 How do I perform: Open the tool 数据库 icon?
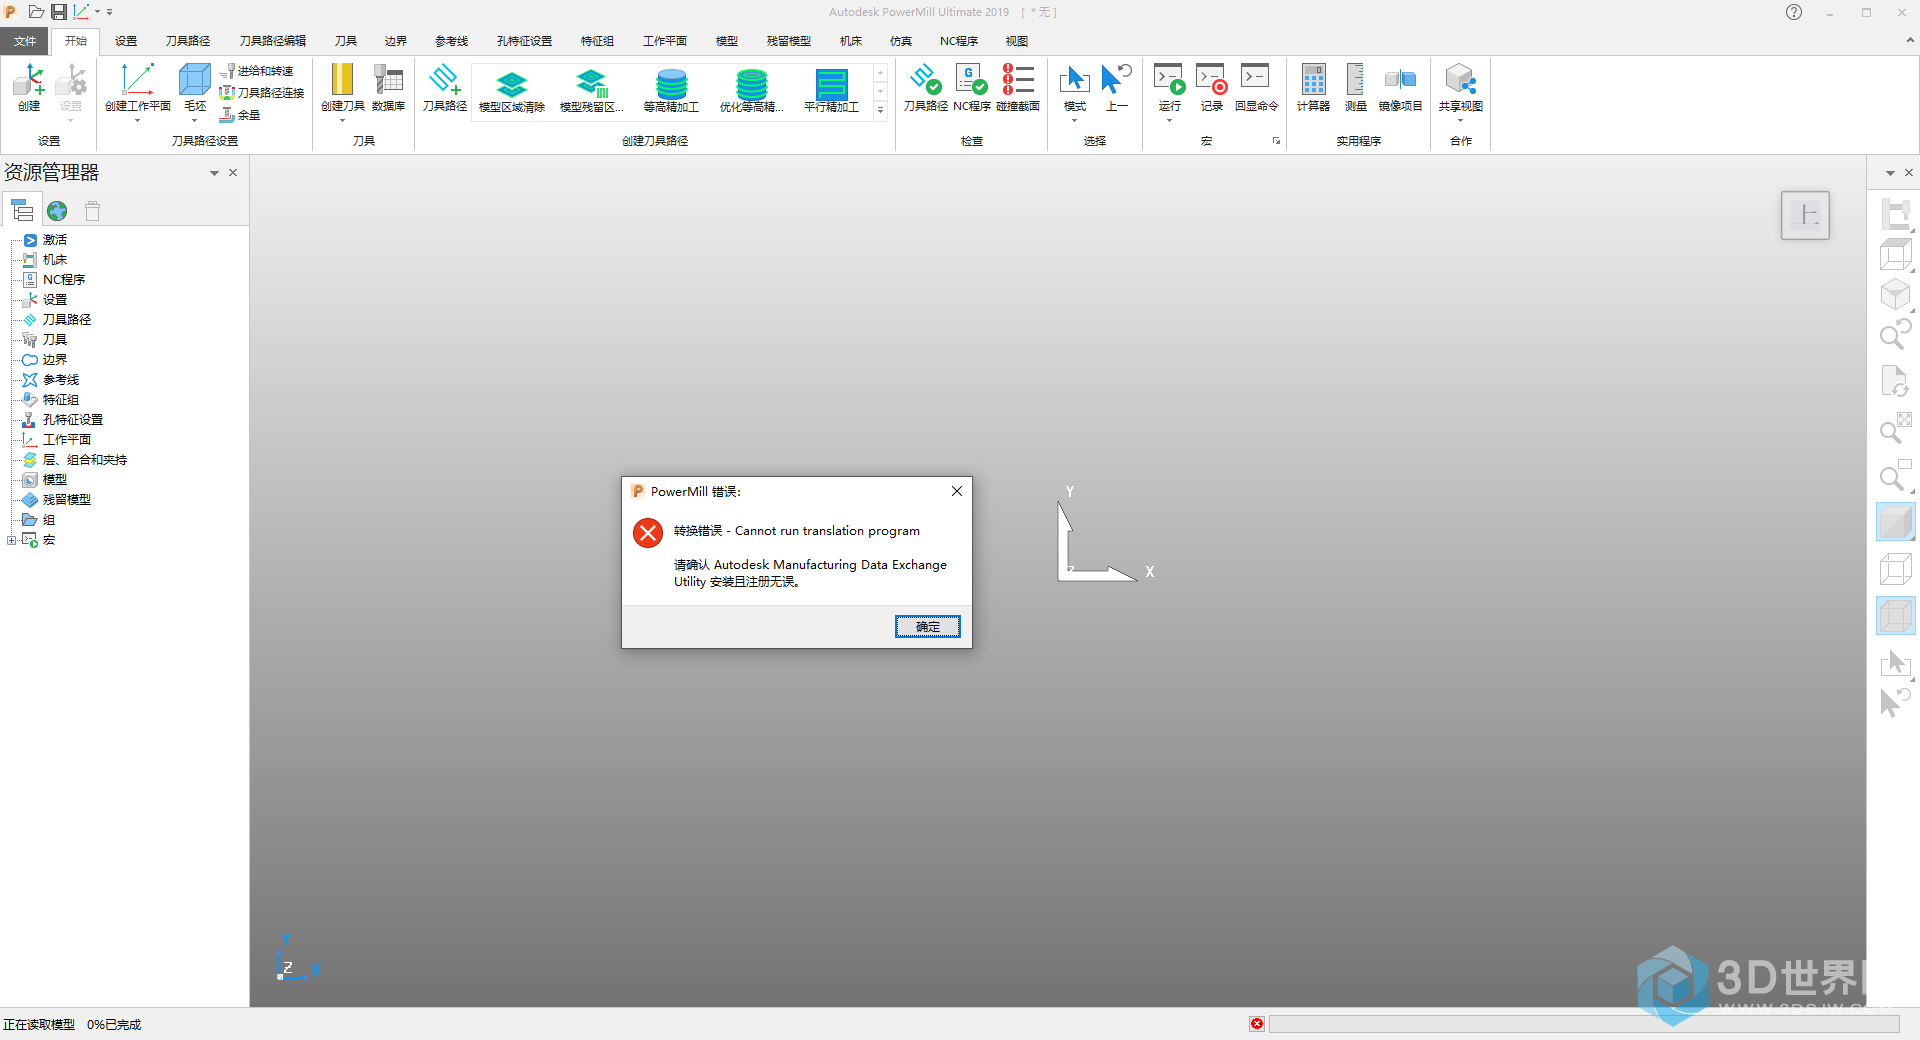(388, 88)
